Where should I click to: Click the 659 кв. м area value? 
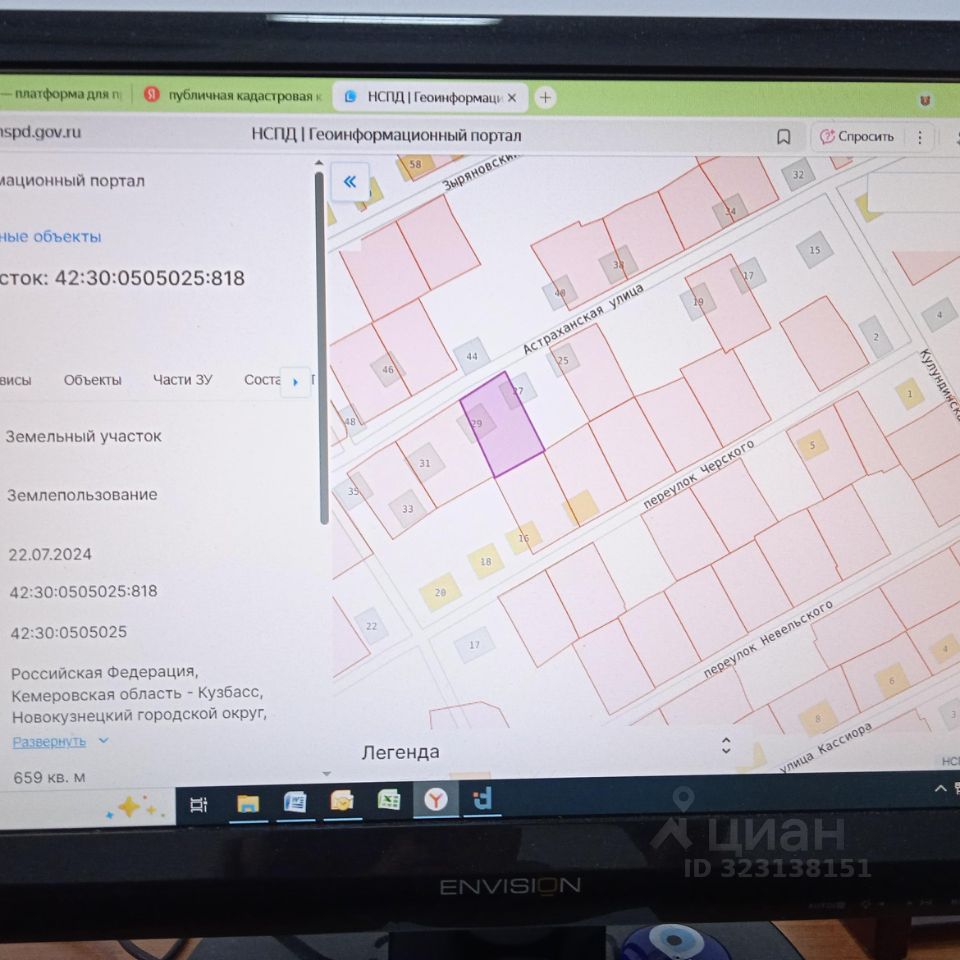pyautogui.click(x=49, y=778)
